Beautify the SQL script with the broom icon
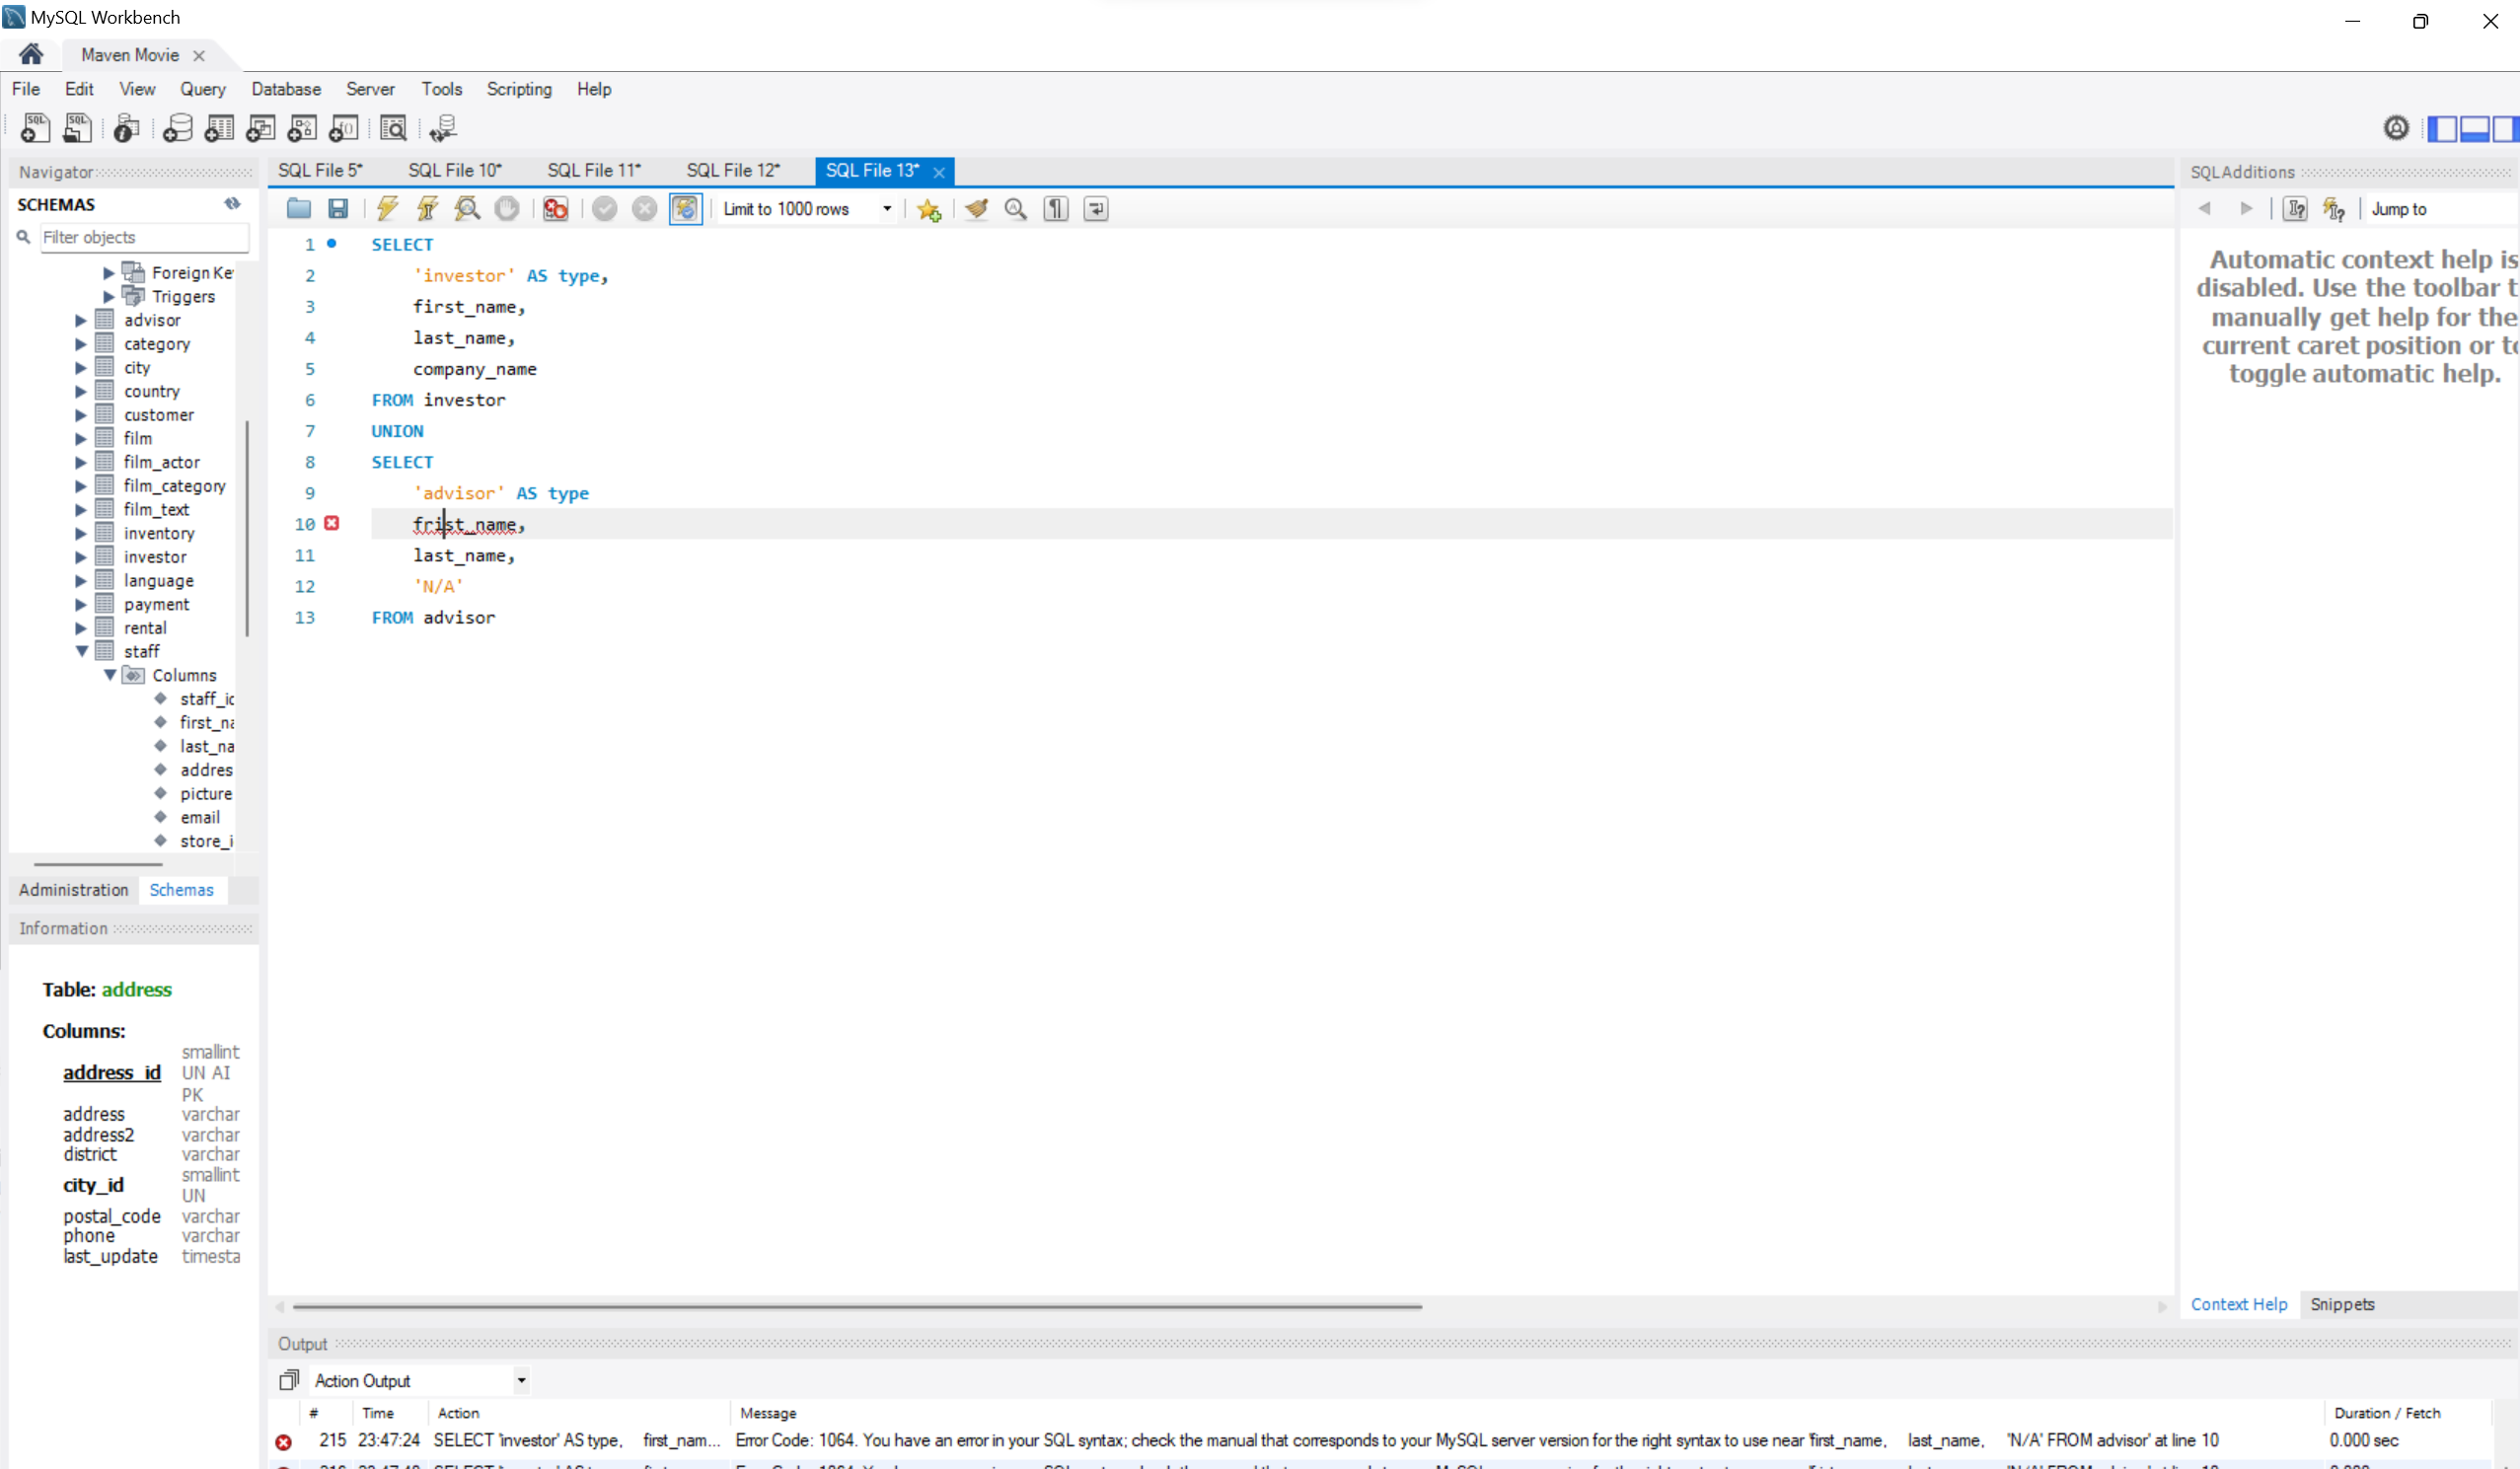 975,209
